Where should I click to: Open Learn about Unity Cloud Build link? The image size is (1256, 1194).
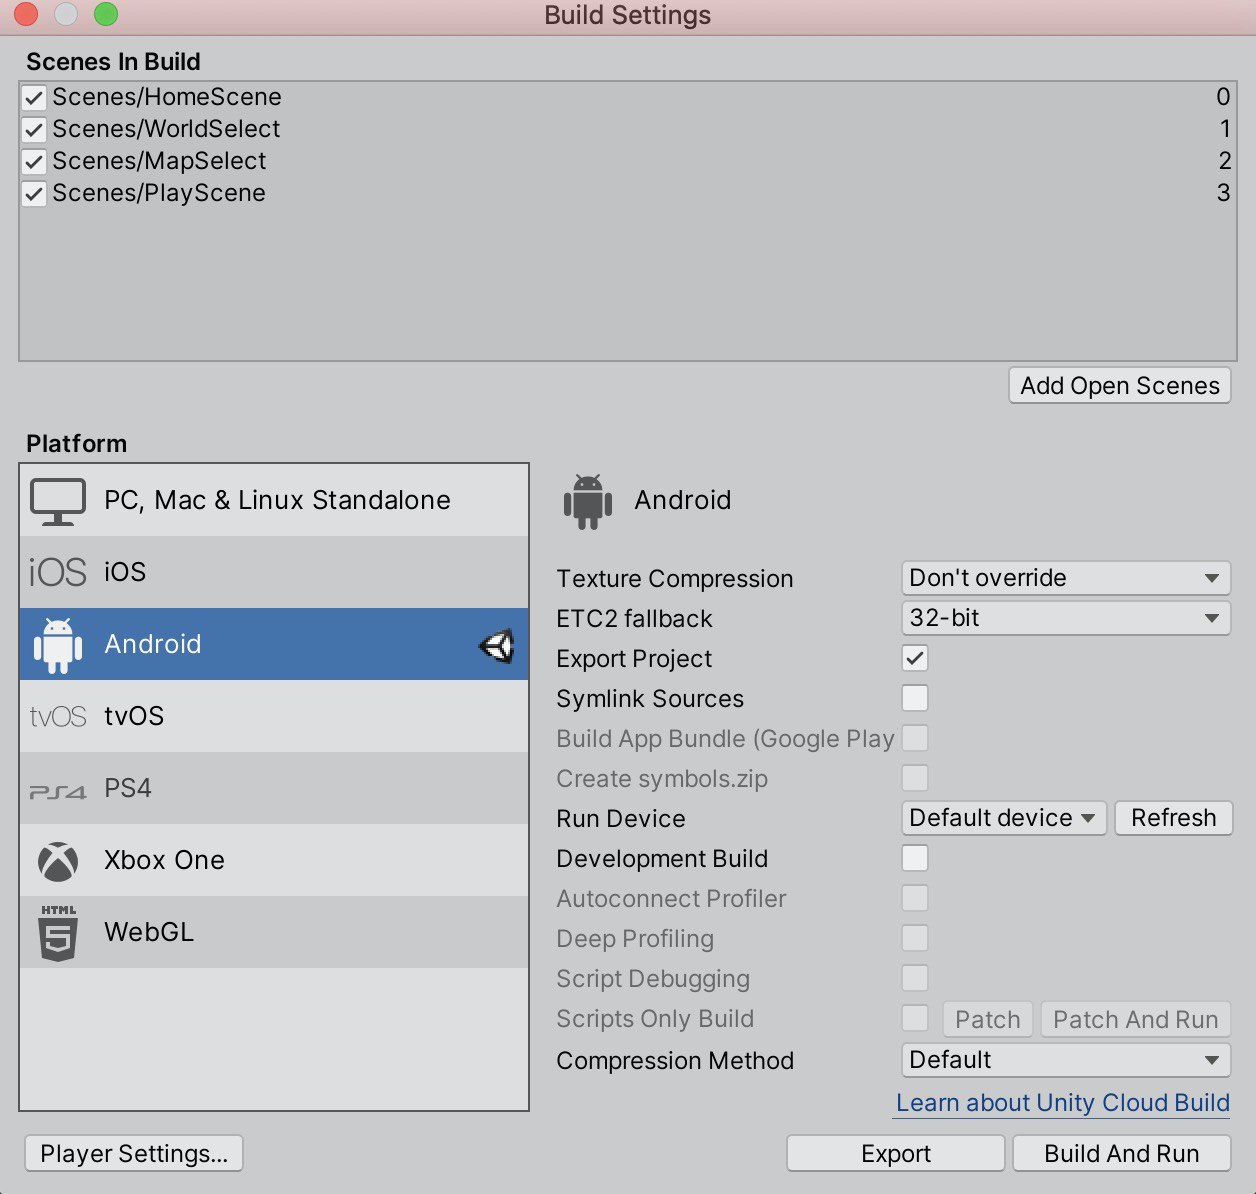[x=1063, y=1103]
